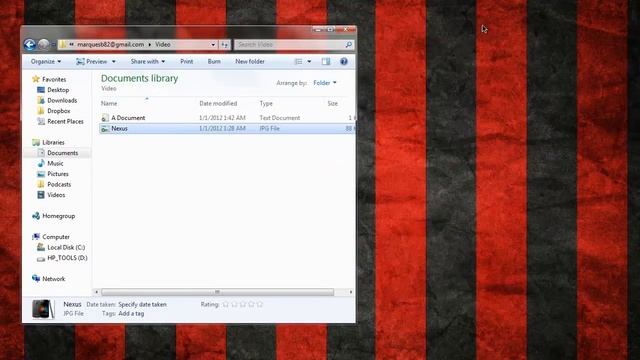
Task: Set rating to the third star
Action: (x=243, y=304)
